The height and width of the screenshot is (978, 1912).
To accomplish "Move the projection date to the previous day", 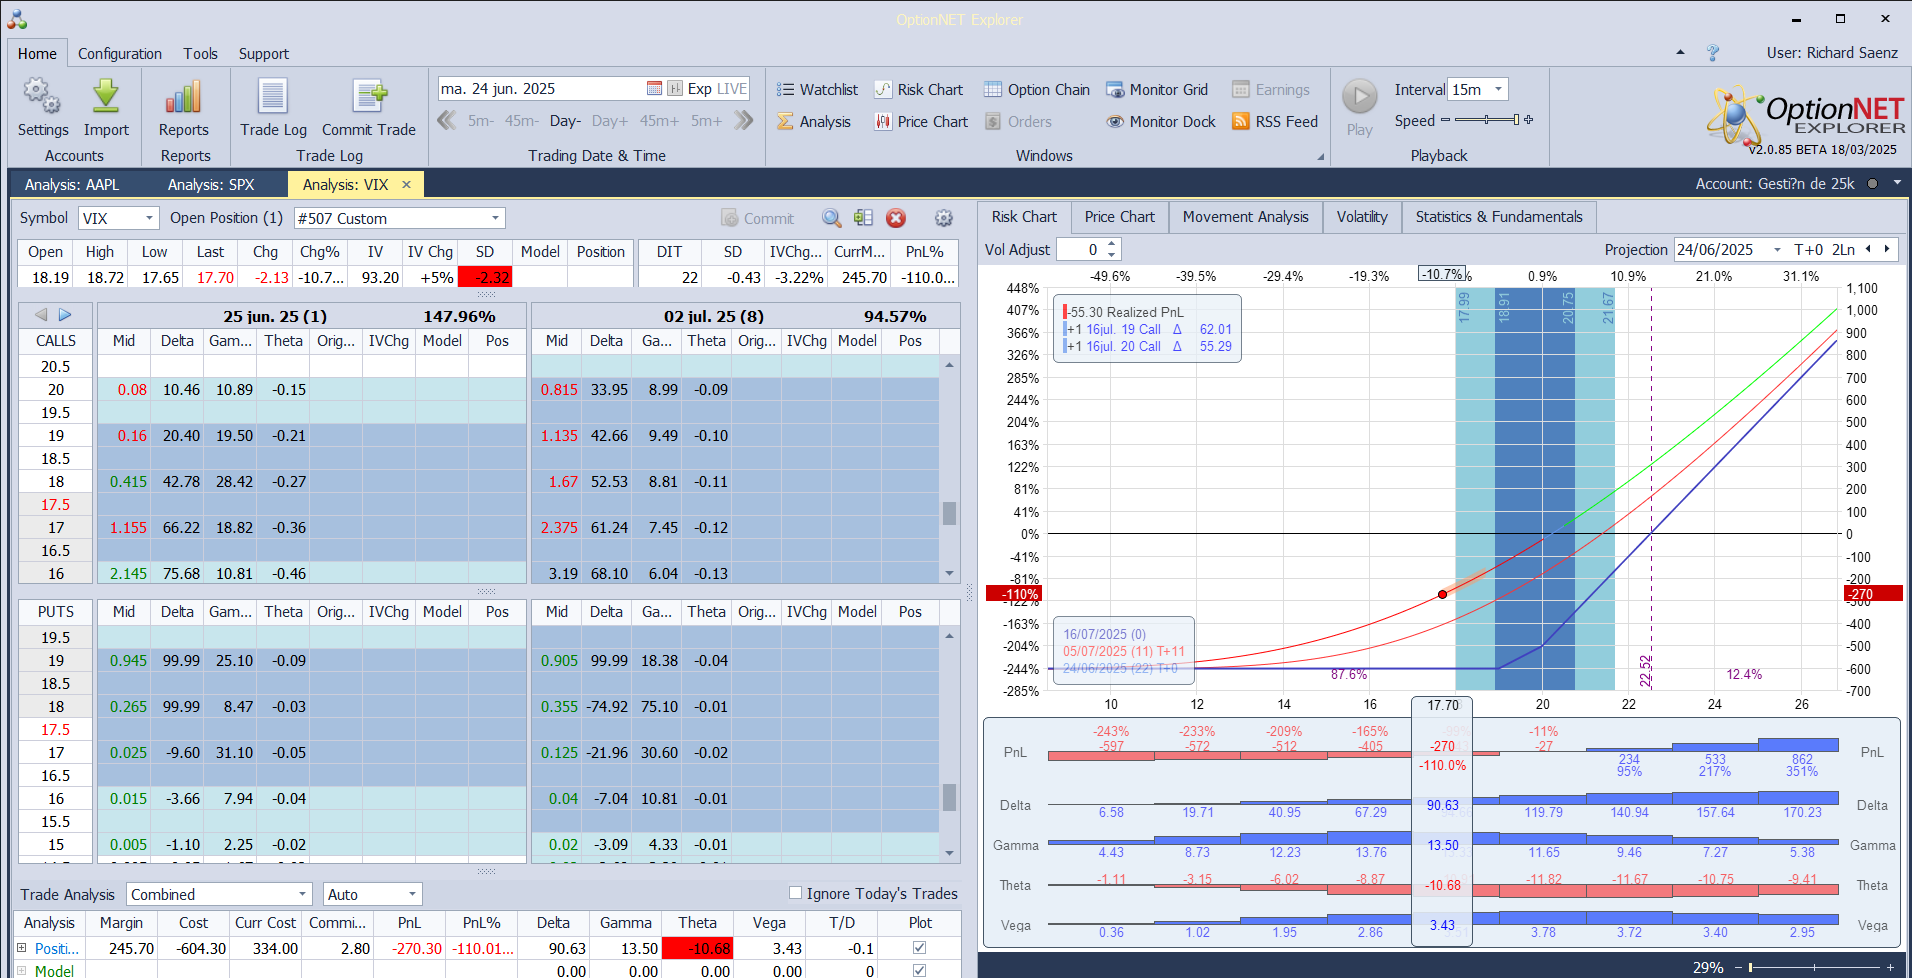I will click(1867, 250).
